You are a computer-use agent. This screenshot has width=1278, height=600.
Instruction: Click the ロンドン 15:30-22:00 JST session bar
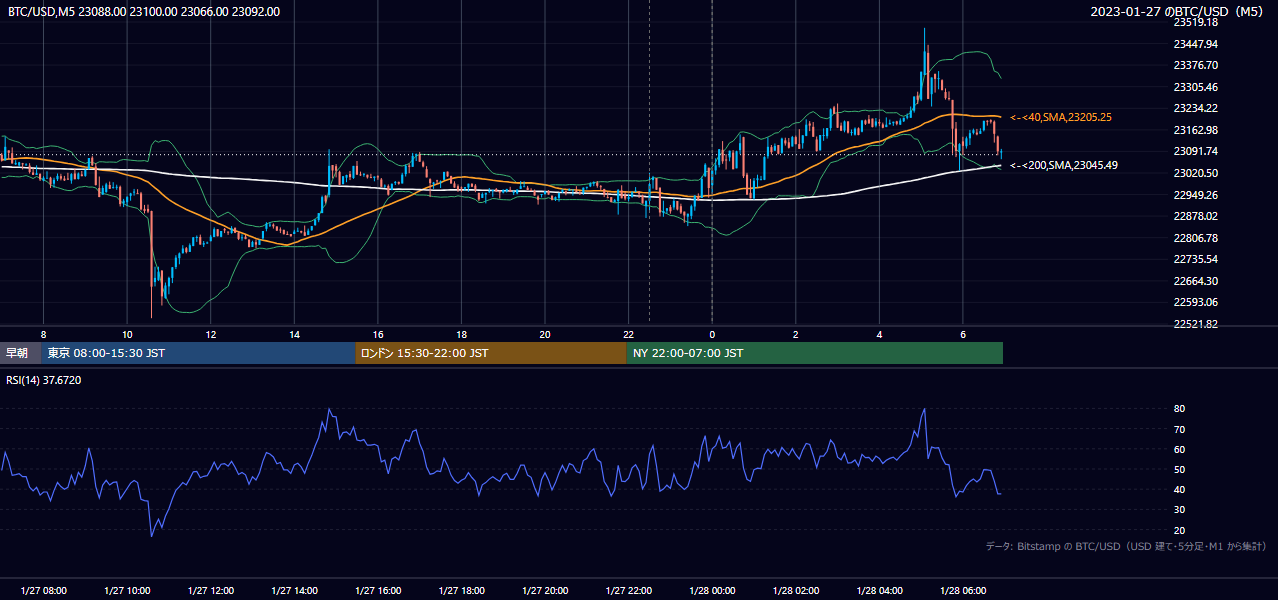(x=490, y=353)
